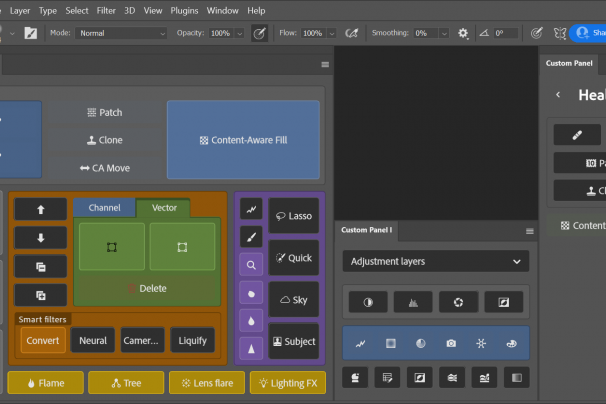
Task: Click the Smoothing 0% input field
Action: point(426,33)
